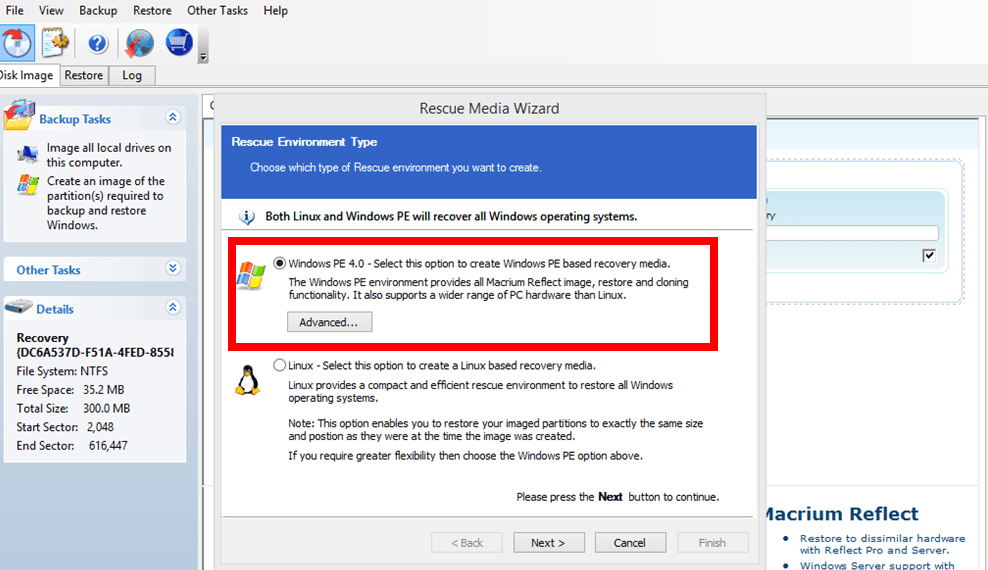Select the Windows PE 4.0 radio button
The width and height of the screenshot is (988, 570).
[280, 264]
